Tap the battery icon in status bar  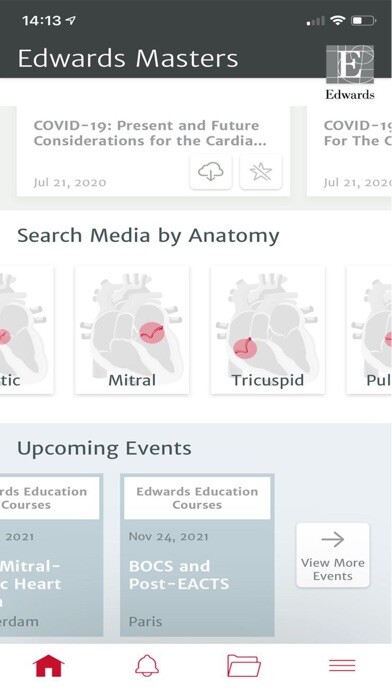364,20
